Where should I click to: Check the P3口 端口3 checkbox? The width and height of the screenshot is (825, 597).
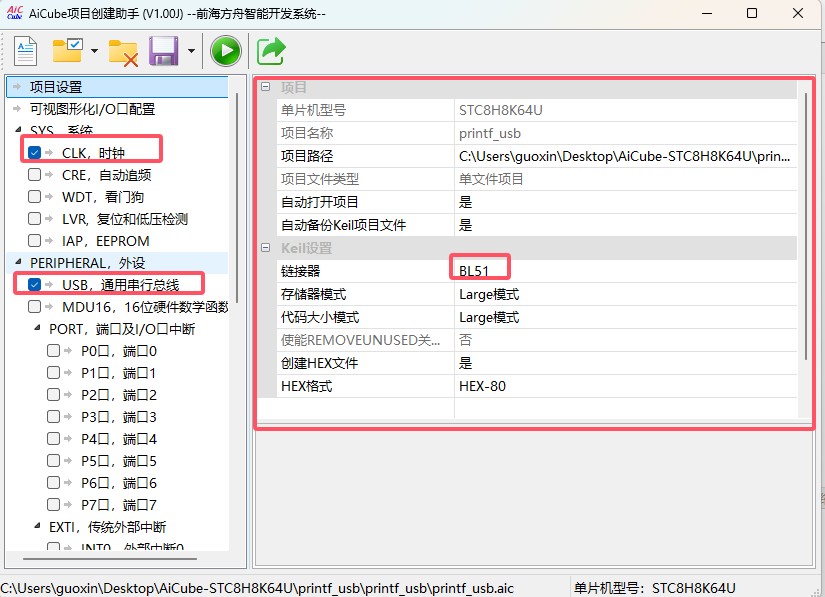53,417
